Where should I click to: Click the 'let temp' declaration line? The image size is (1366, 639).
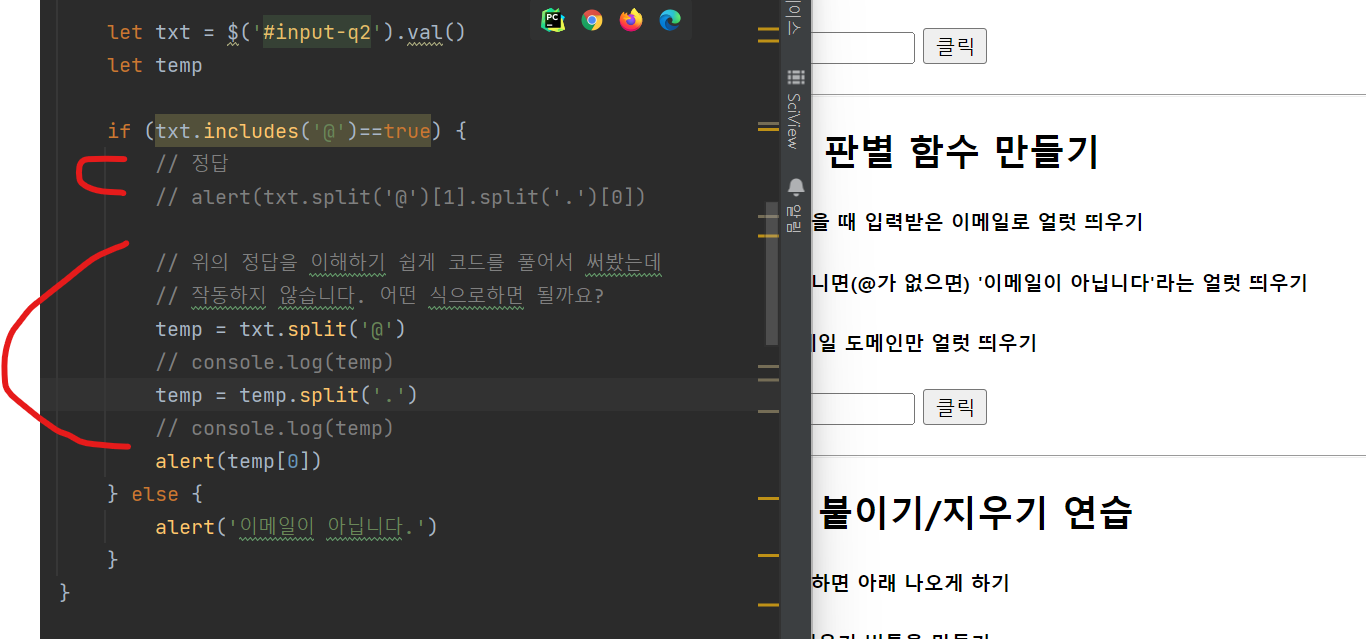point(155,65)
